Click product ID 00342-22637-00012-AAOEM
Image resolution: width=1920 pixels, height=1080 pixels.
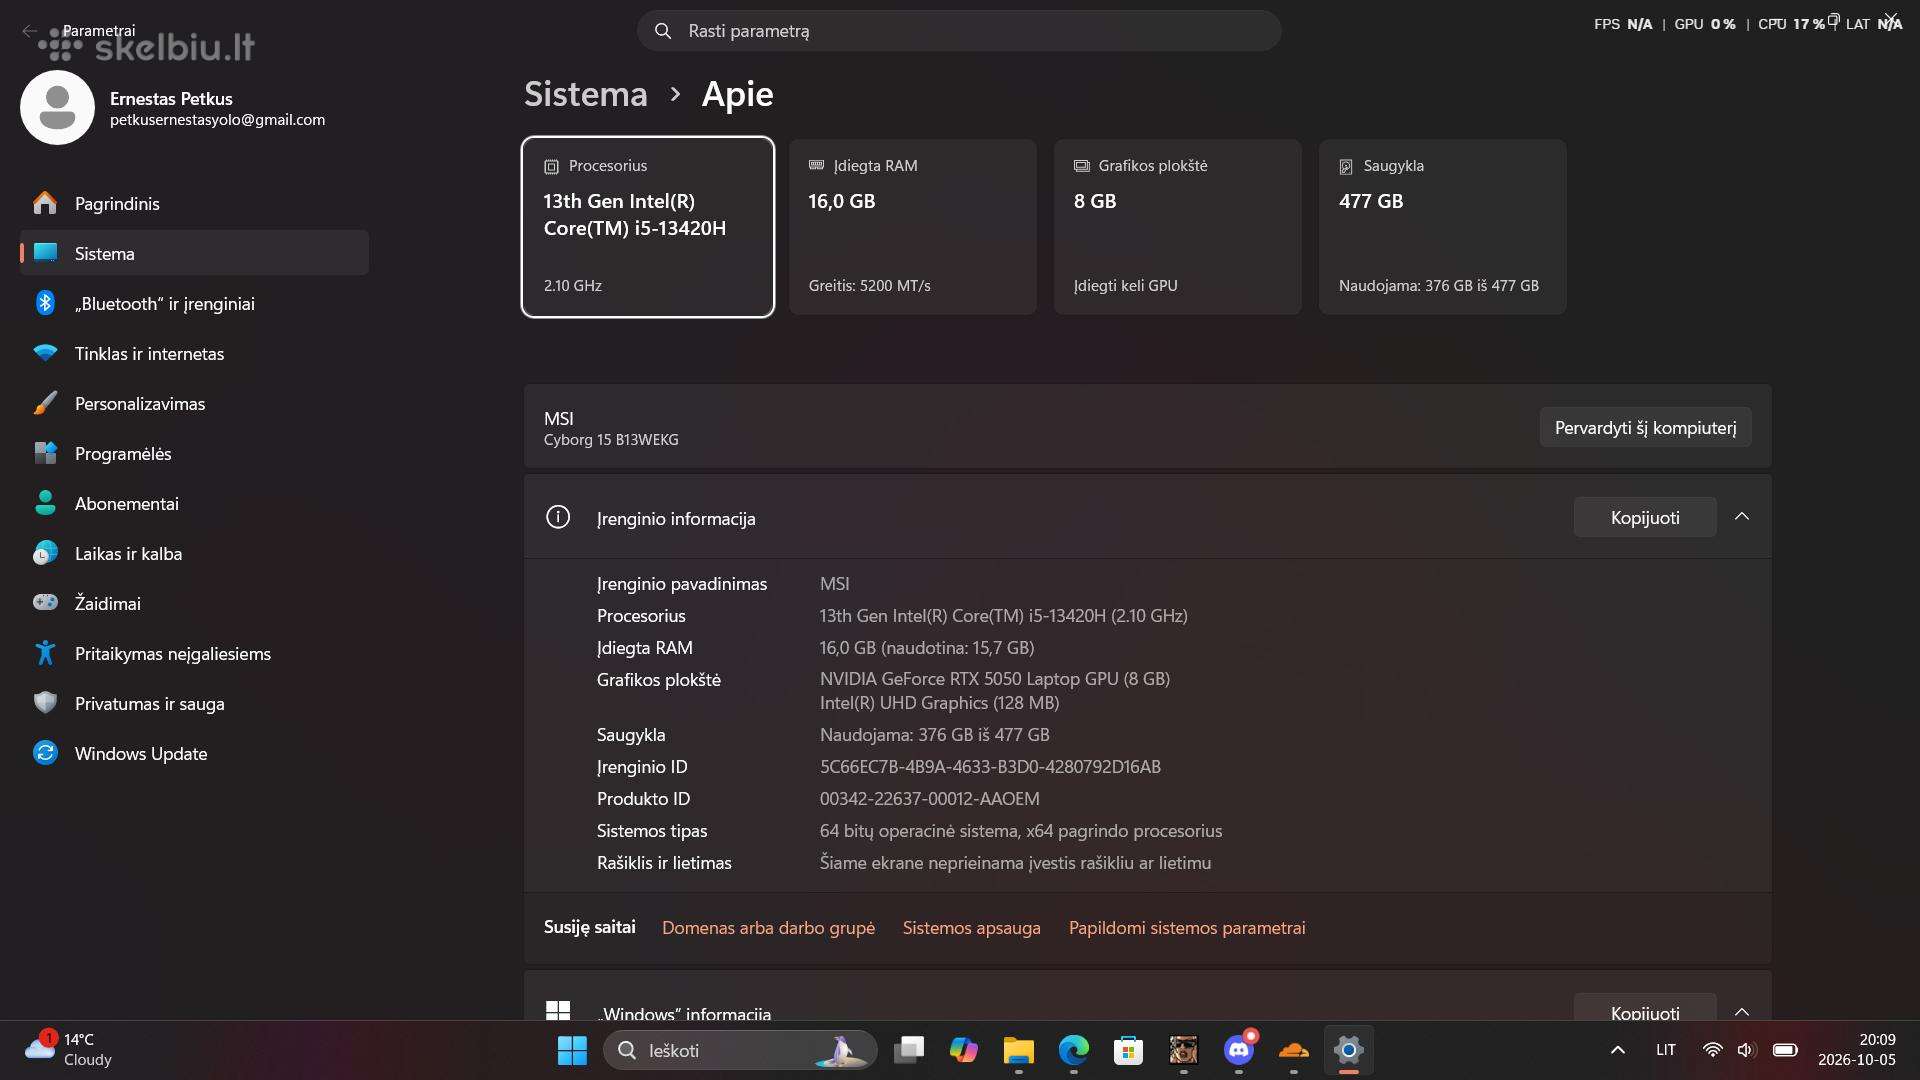tap(929, 799)
